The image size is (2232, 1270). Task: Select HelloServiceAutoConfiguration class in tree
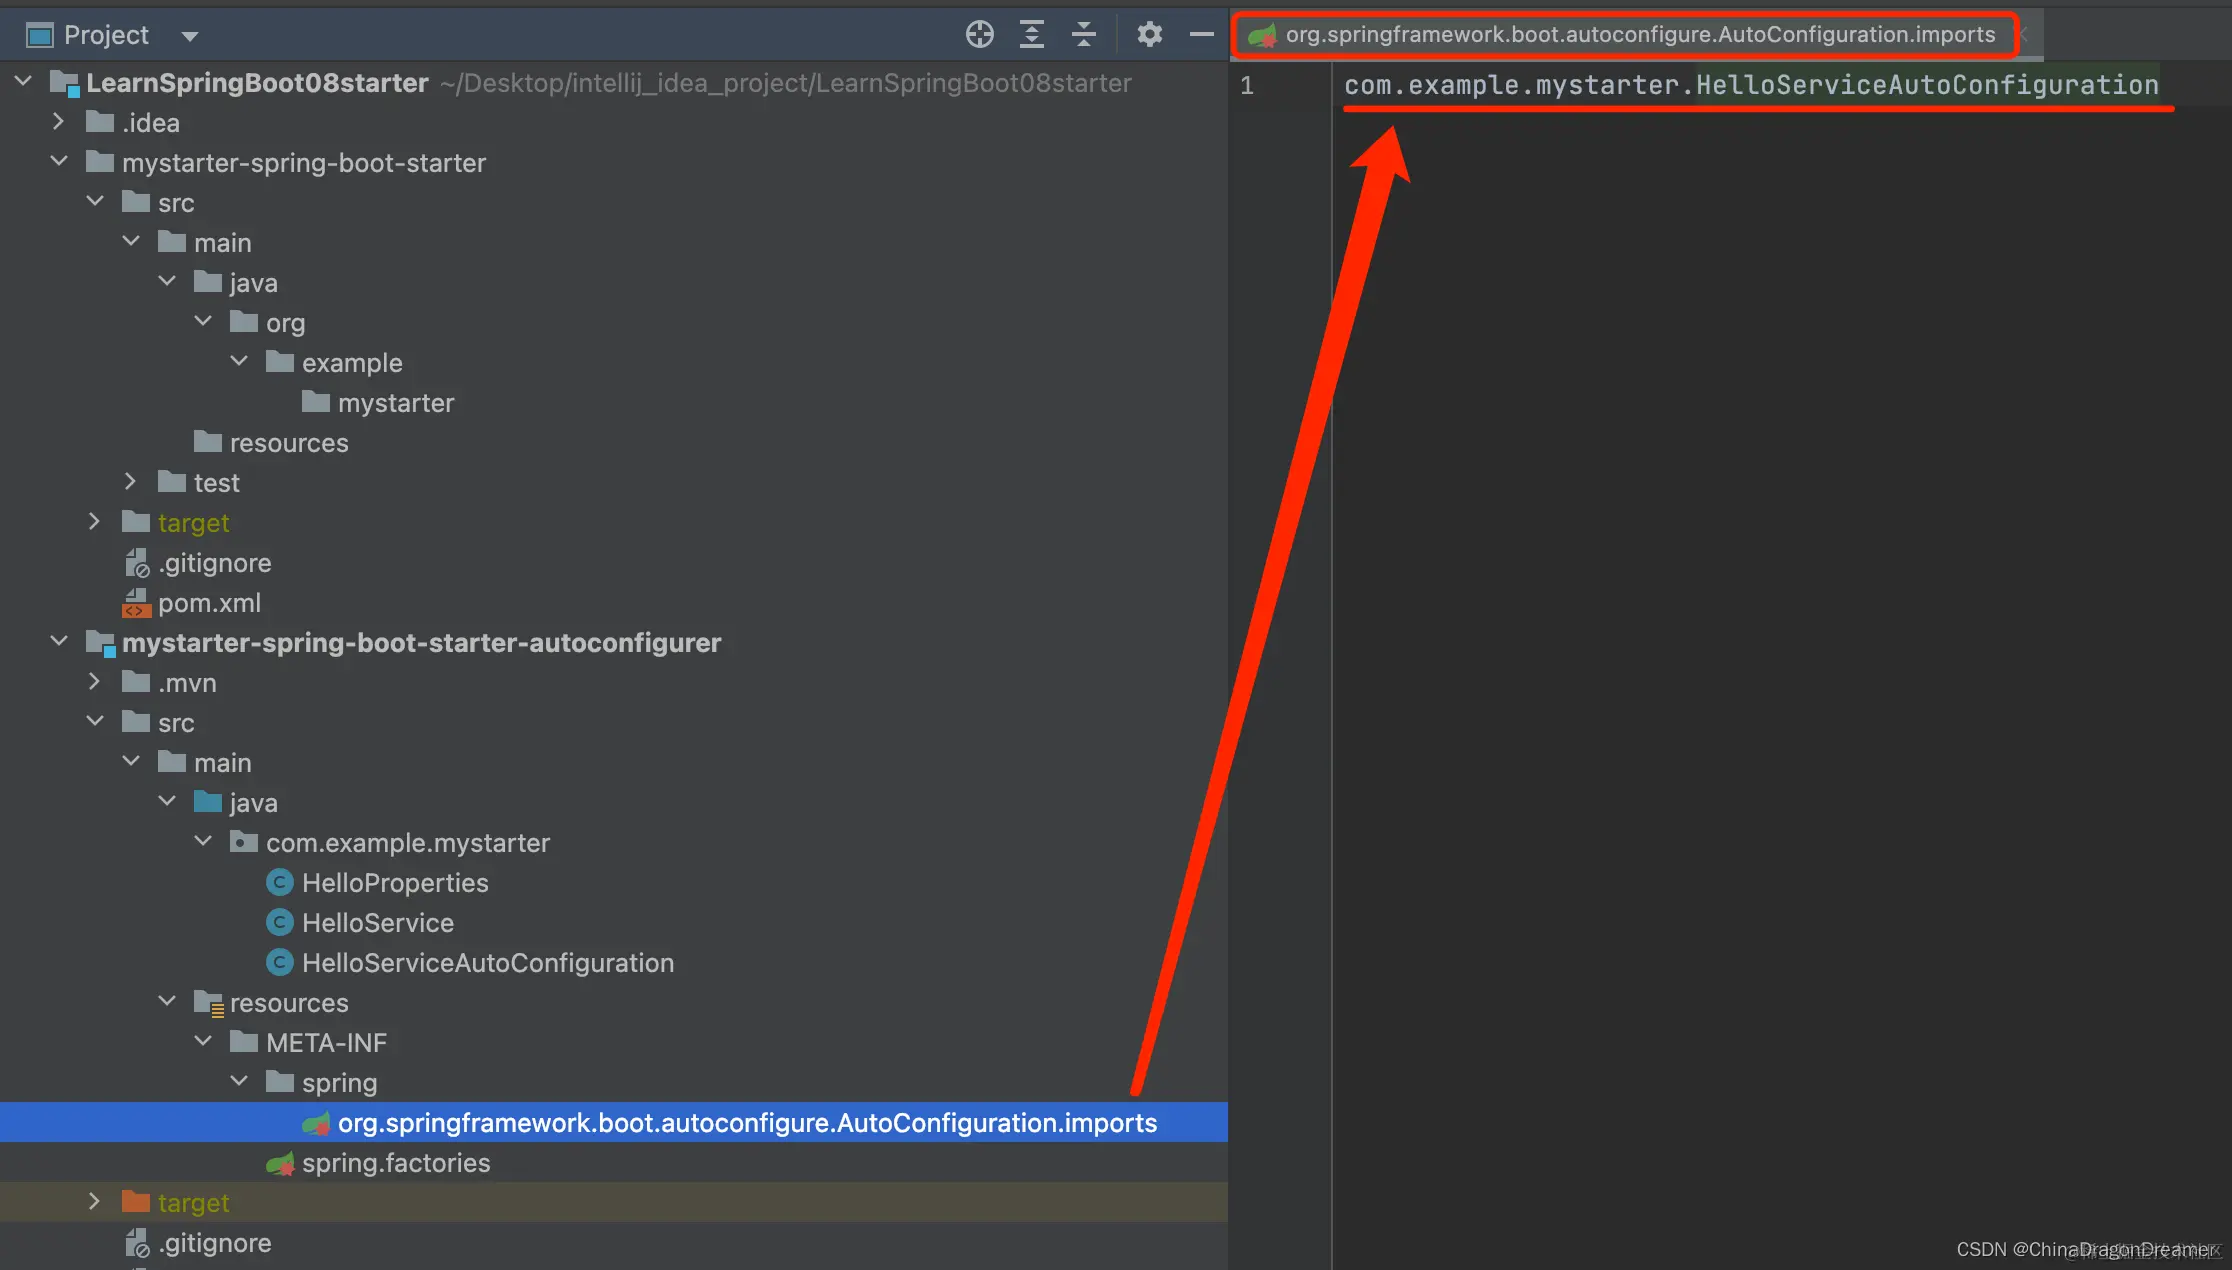(x=487, y=963)
